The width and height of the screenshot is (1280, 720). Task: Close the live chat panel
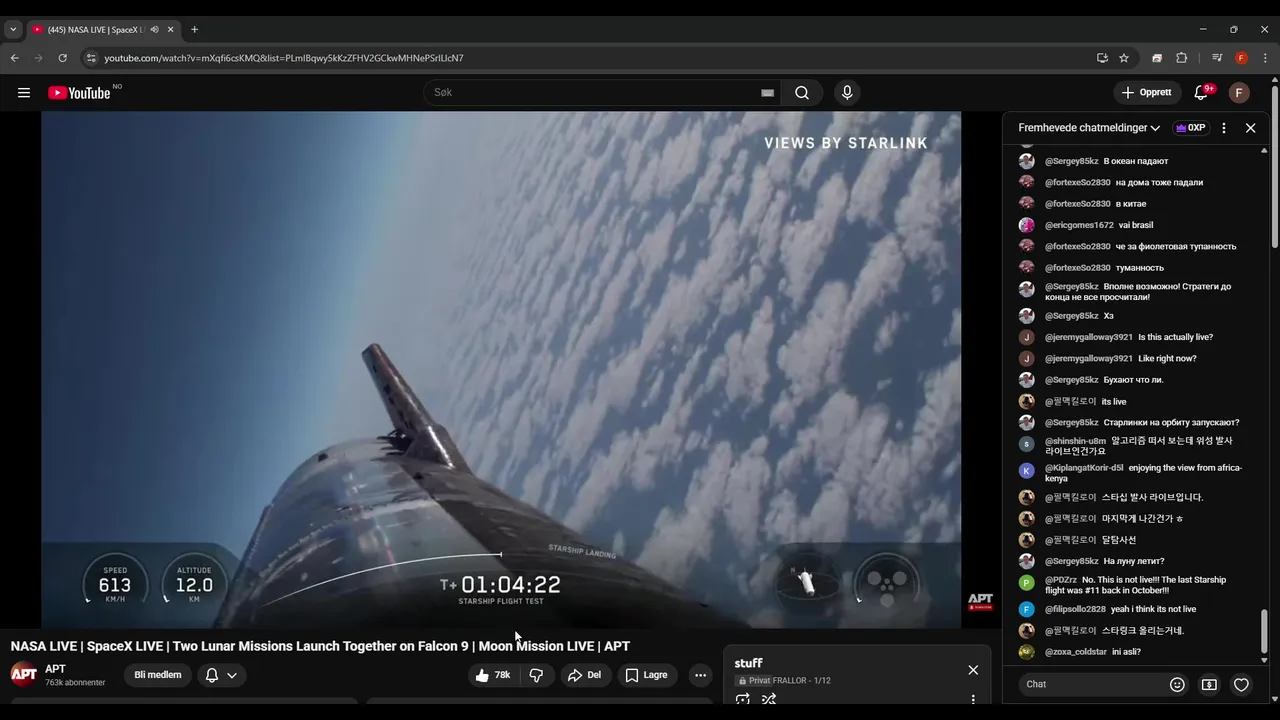click(1250, 128)
